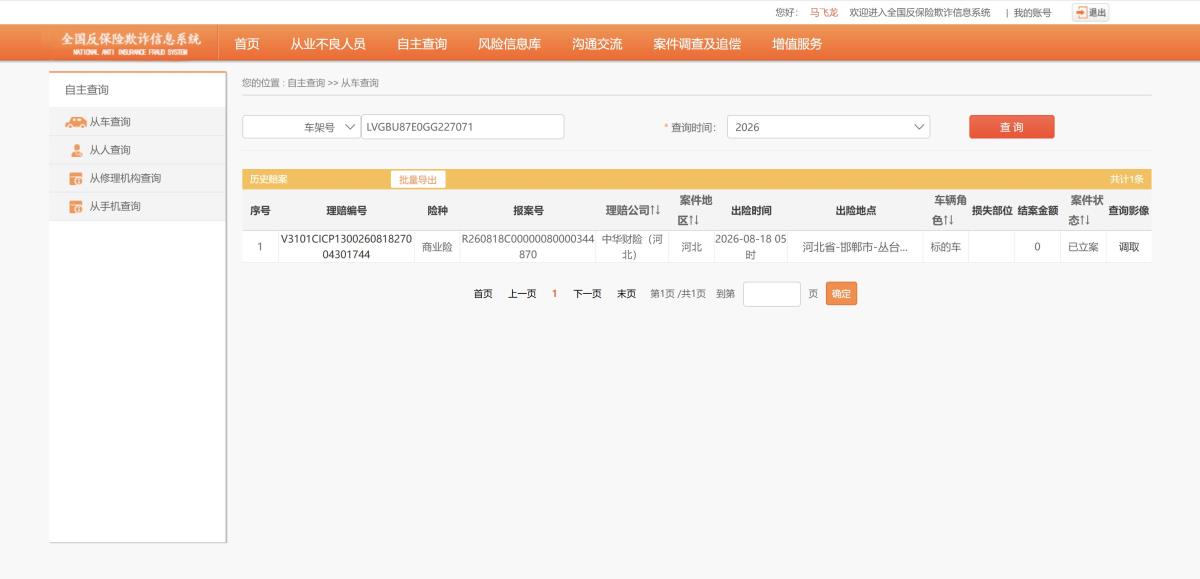Click the person icon beside 从人查询
1200x579 pixels.
click(x=76, y=150)
